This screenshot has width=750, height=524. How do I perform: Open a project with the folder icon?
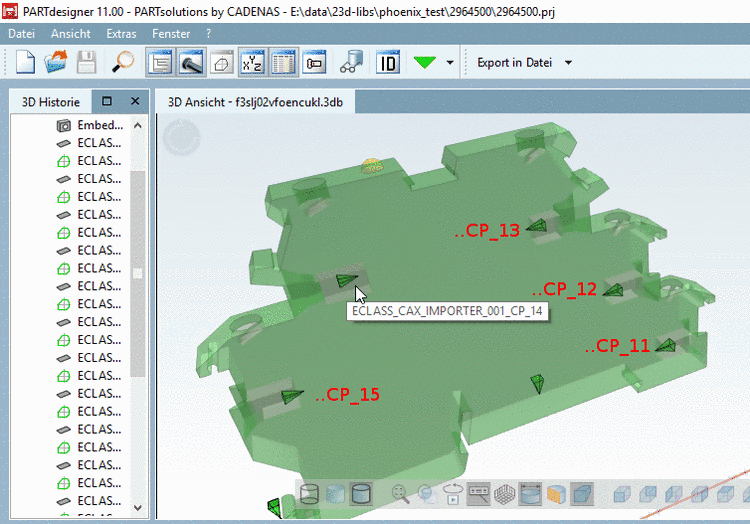[x=55, y=62]
